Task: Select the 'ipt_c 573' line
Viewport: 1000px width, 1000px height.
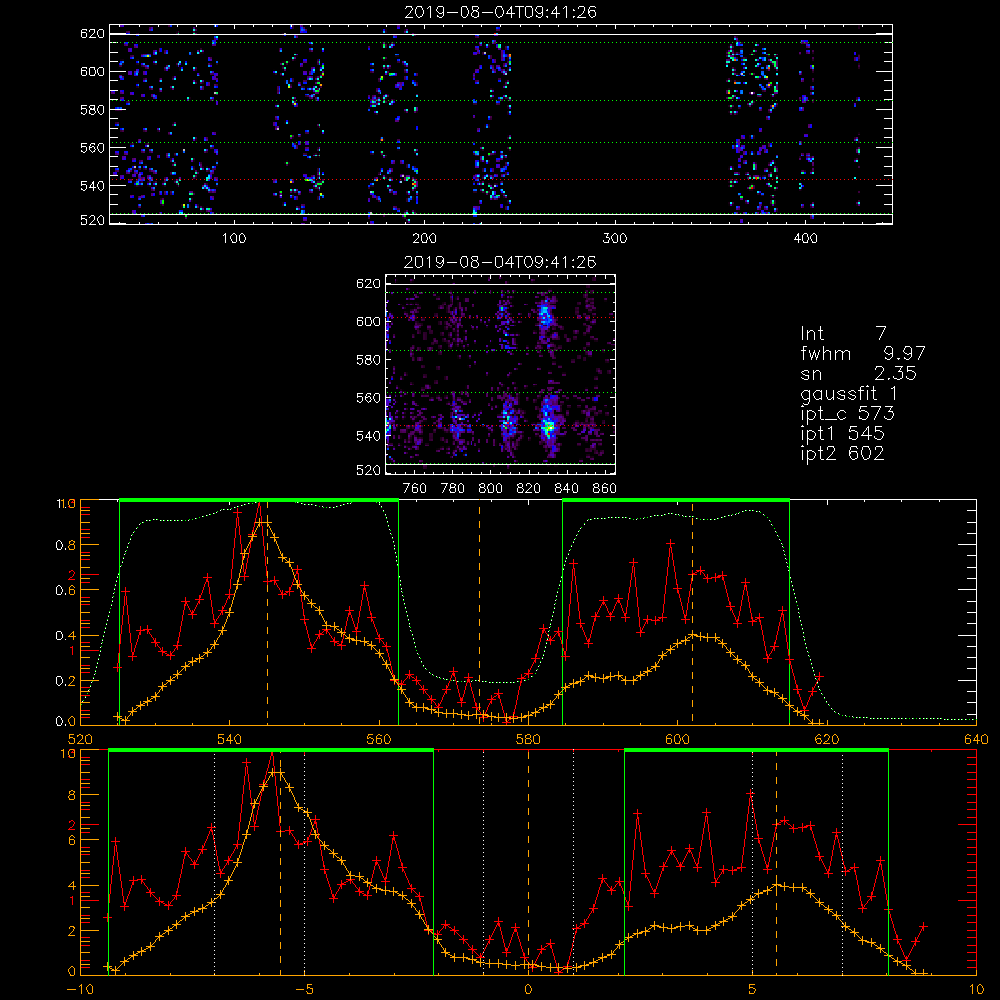Action: coord(848,414)
